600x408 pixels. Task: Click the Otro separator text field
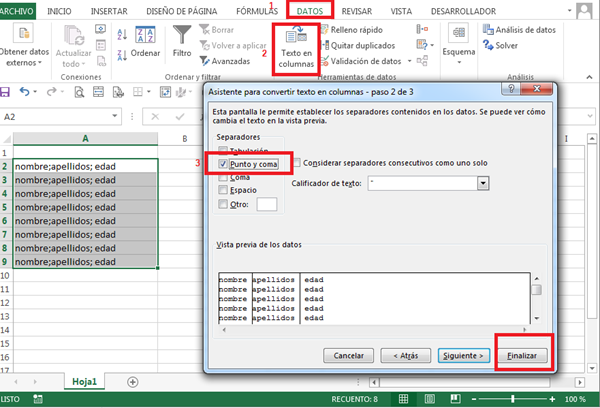pos(266,204)
